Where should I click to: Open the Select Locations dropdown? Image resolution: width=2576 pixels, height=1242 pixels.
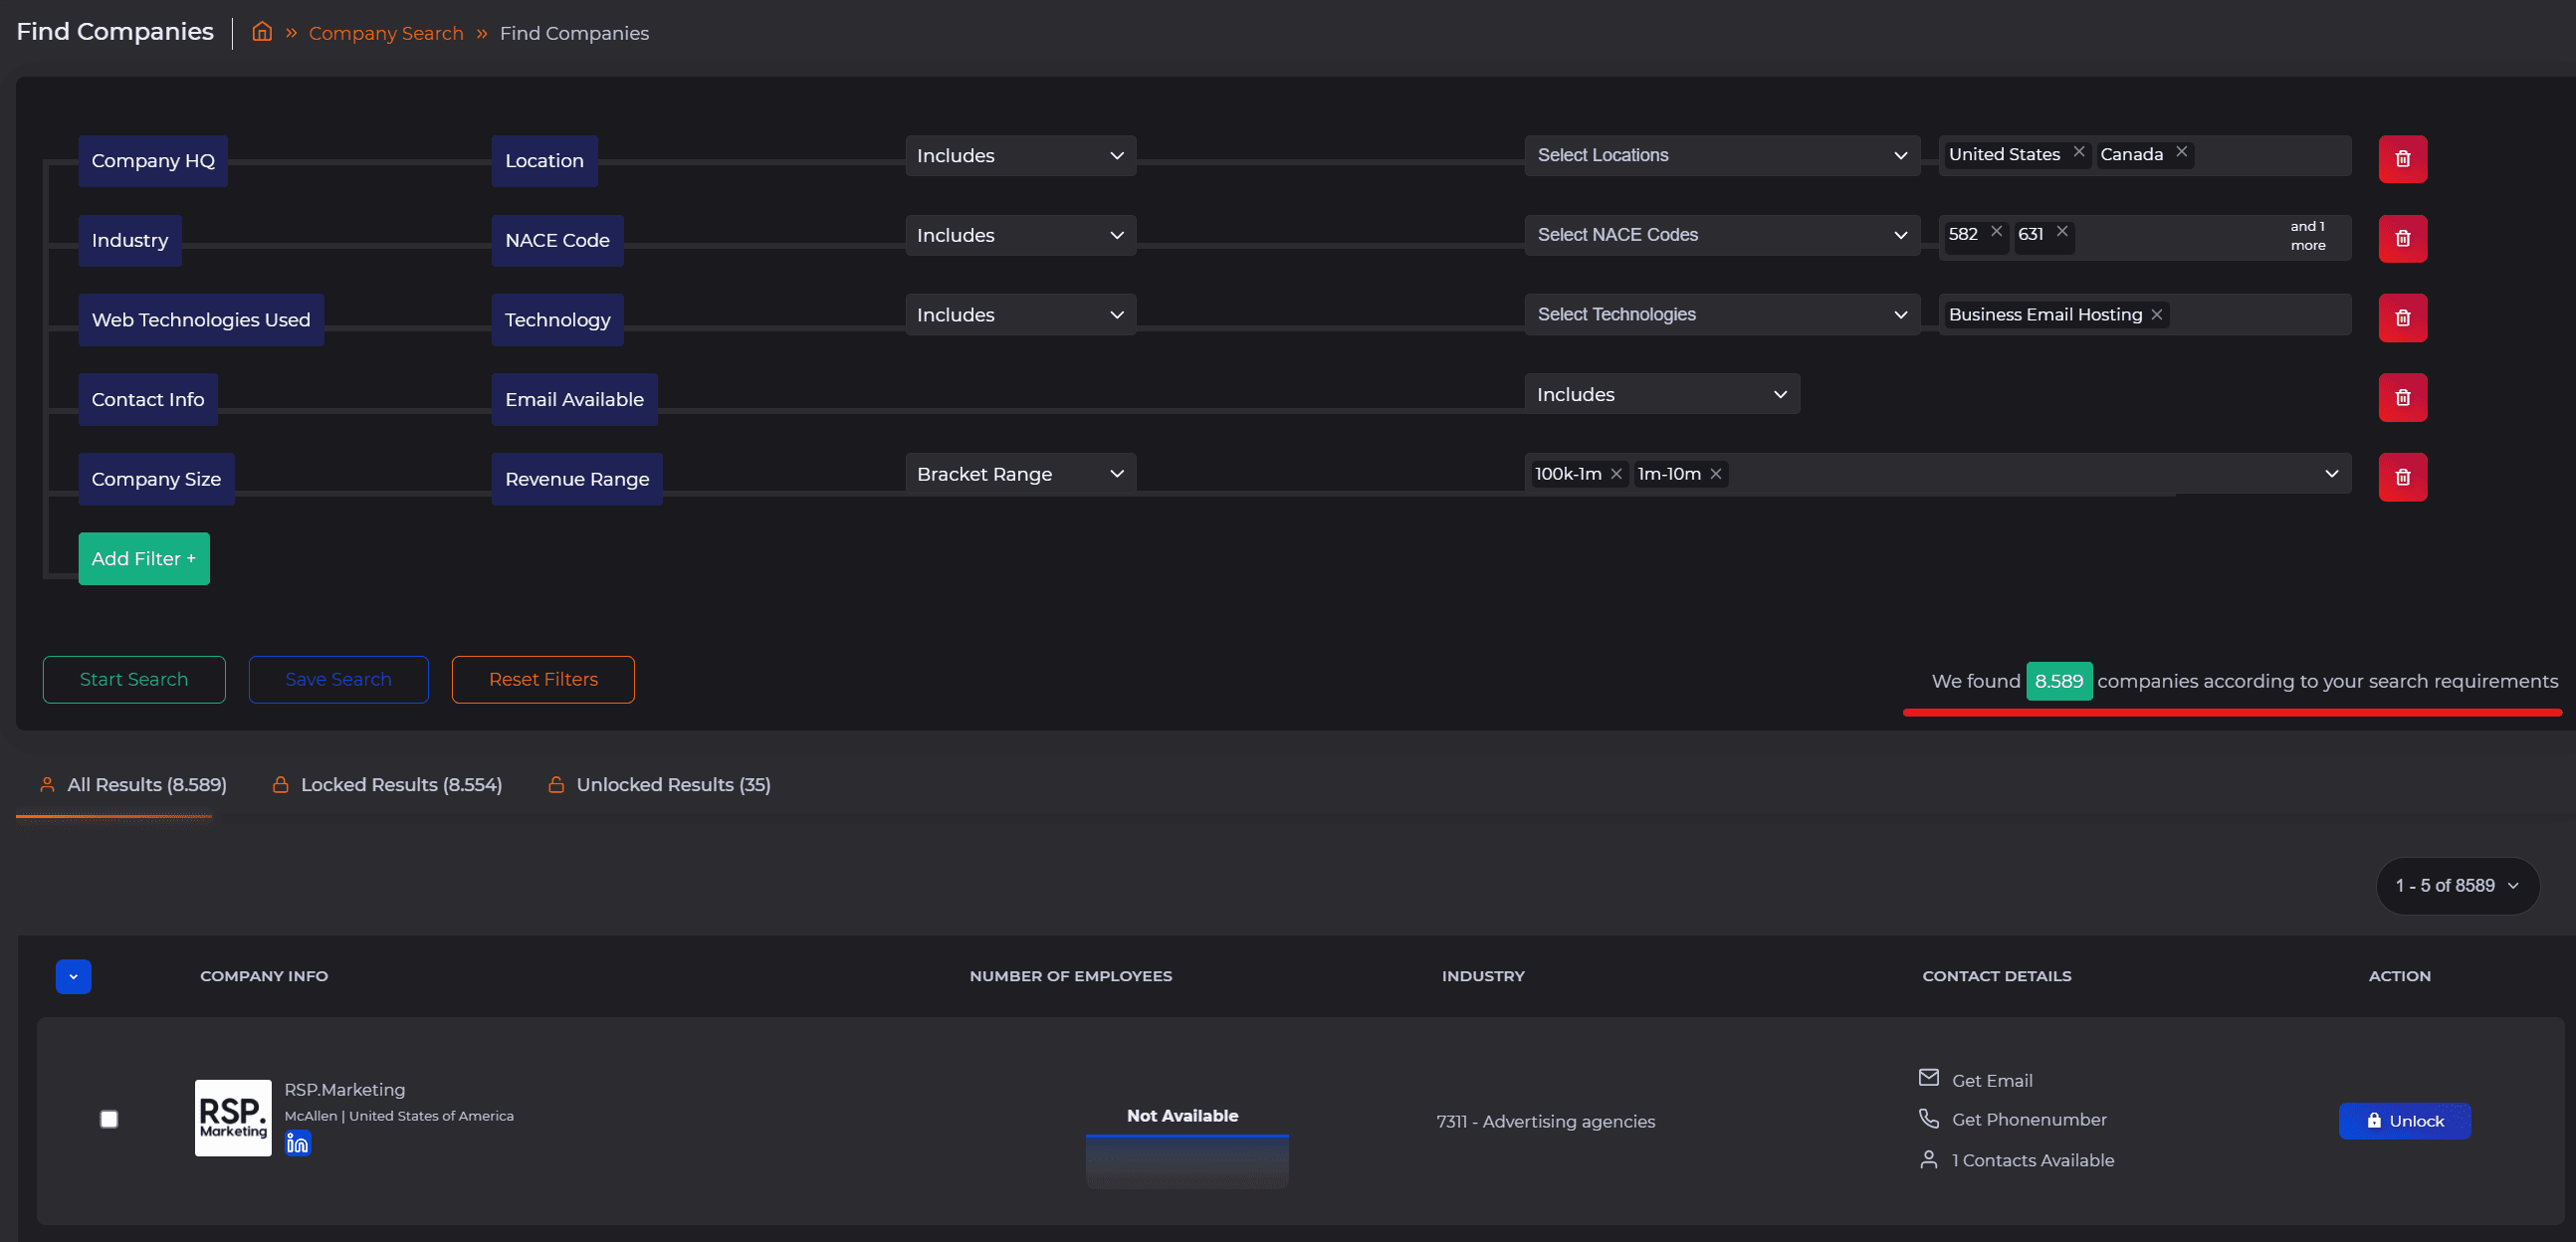pyautogui.click(x=1721, y=155)
